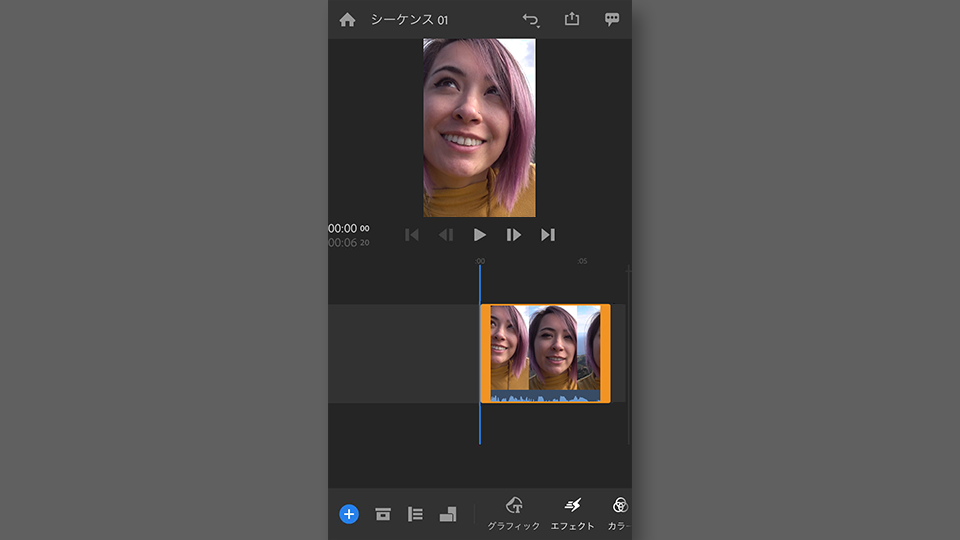Grab the clip's right orange trim handle

pos(605,353)
